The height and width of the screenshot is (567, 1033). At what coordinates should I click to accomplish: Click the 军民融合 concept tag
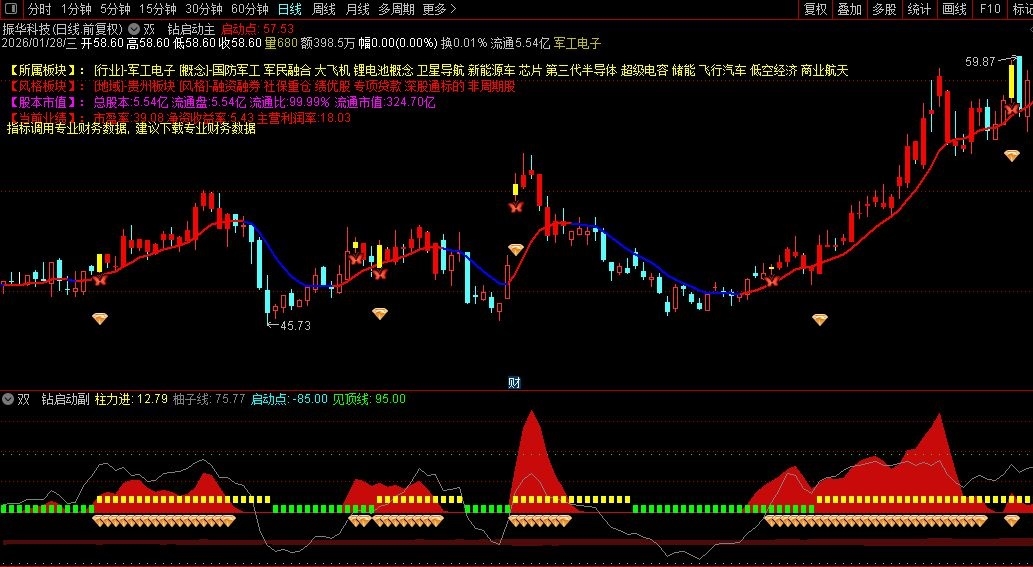(x=287, y=70)
